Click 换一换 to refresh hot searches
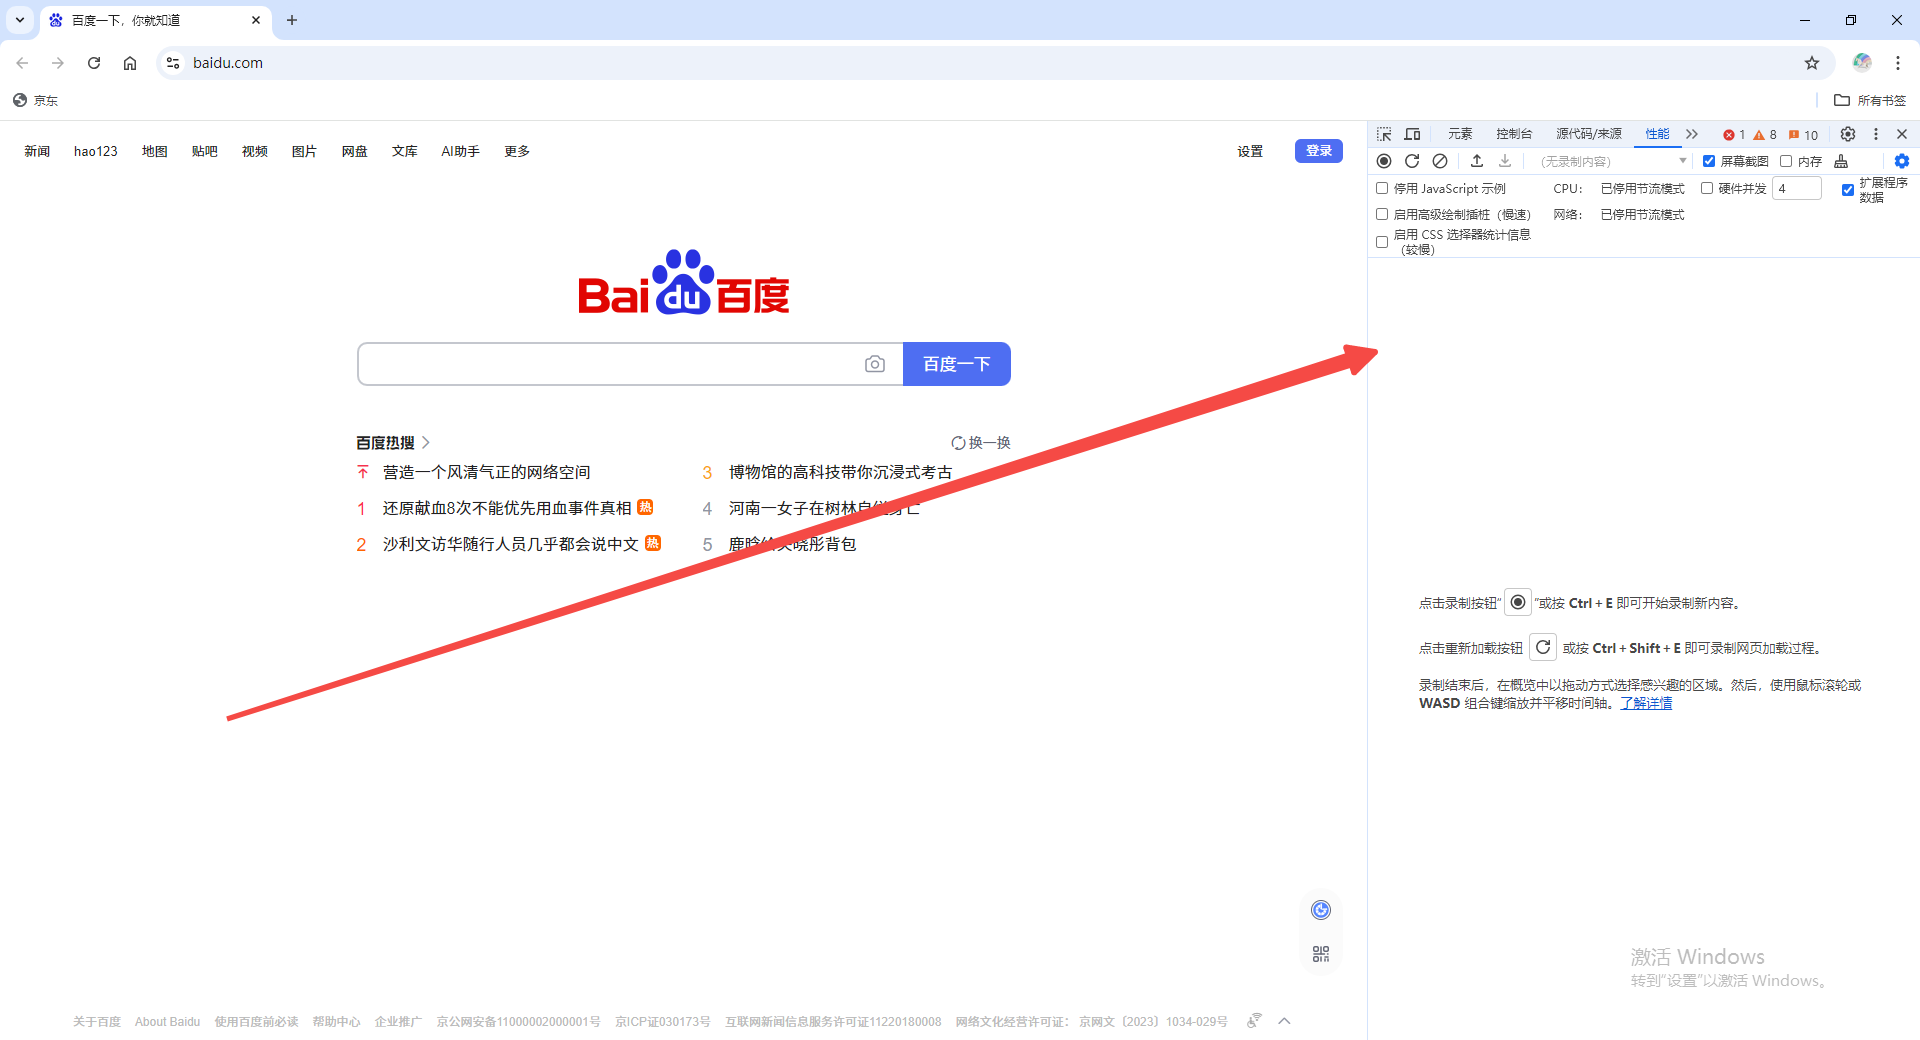The image size is (1920, 1040). click(x=981, y=443)
